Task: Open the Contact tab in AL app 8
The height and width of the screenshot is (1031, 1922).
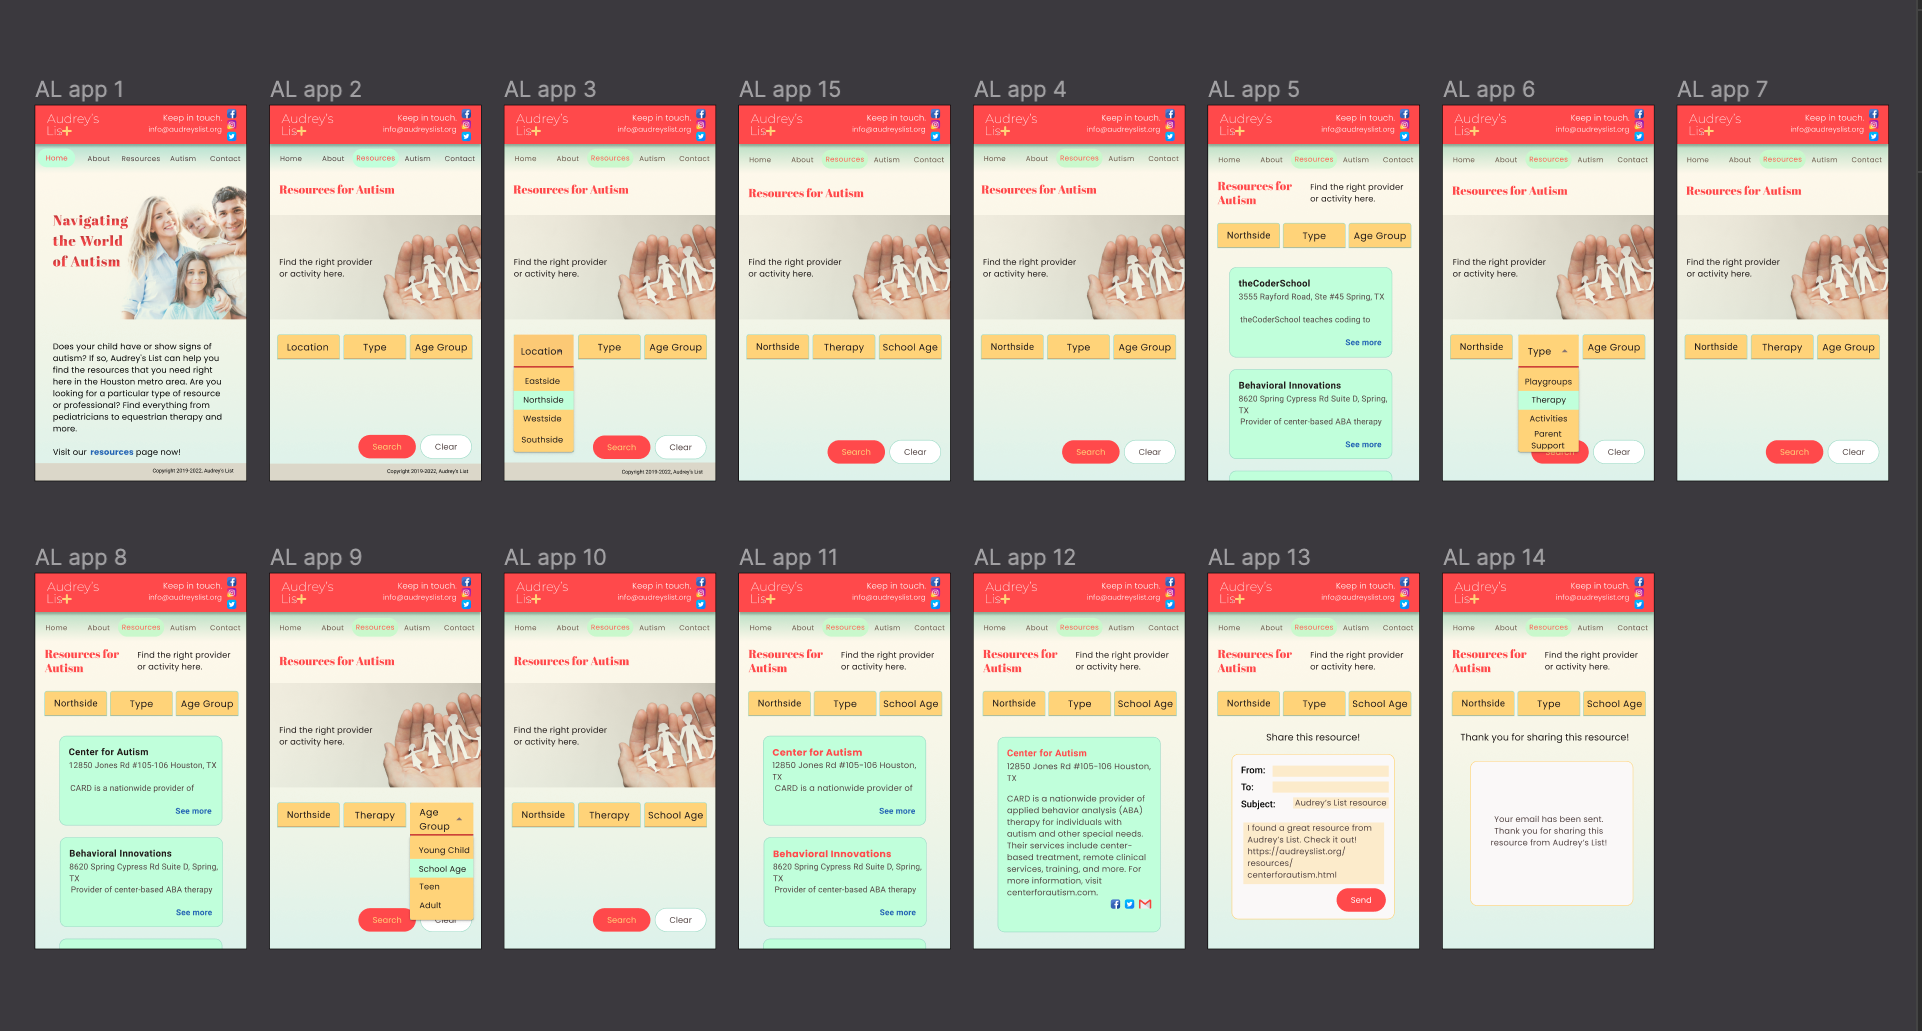Action: pyautogui.click(x=225, y=628)
